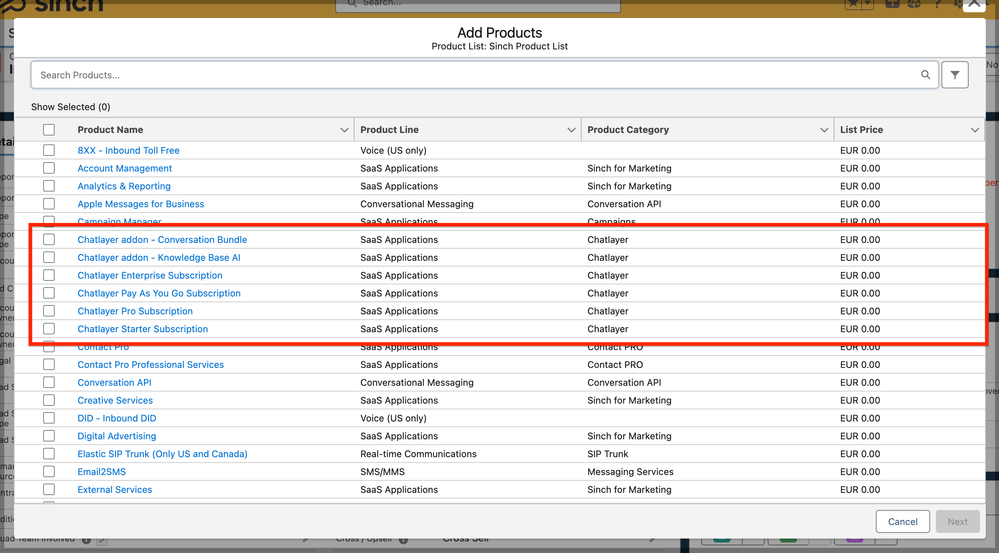This screenshot has height=553, width=999.
Task: Open the External Services link
Action: [115, 489]
